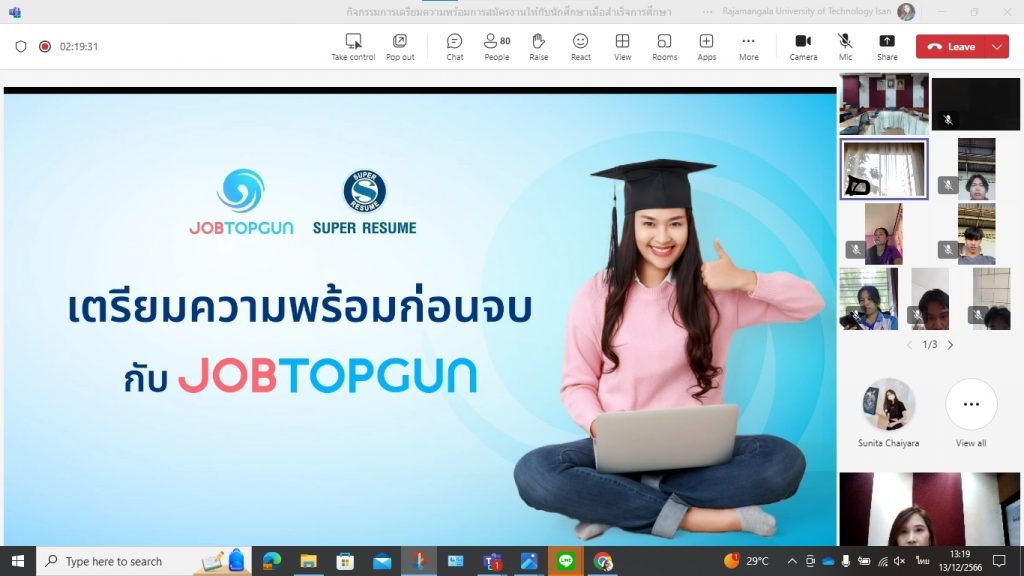Screen dimensions: 1024x576
Task: Select Sunita Chaiyara's avatar
Action: pyautogui.click(x=887, y=404)
